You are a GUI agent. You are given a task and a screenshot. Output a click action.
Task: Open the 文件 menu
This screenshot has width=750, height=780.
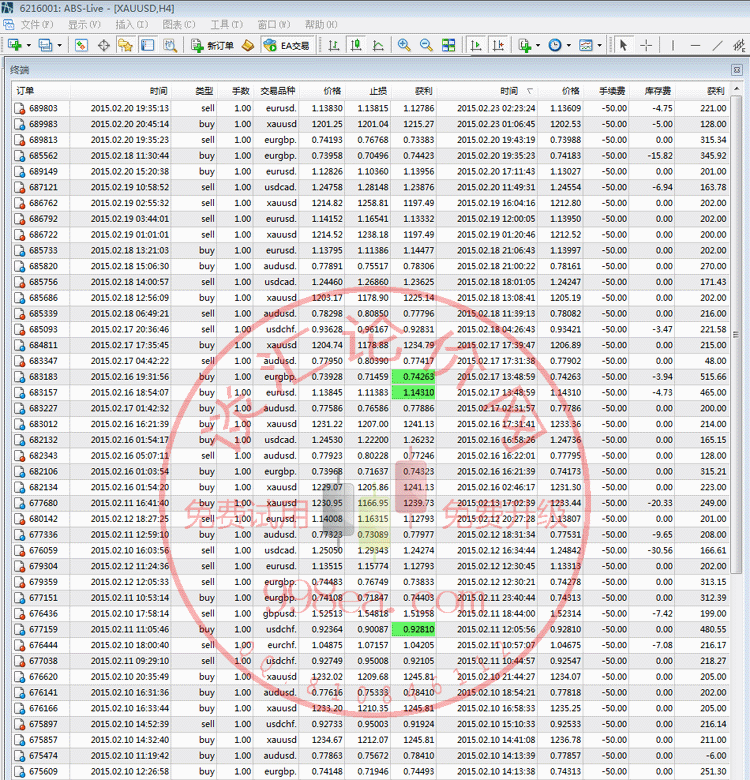click(x=36, y=24)
